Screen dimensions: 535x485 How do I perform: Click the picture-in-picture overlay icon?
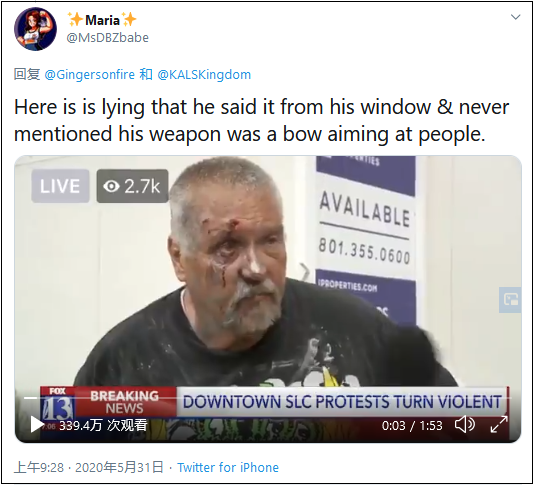[510, 300]
